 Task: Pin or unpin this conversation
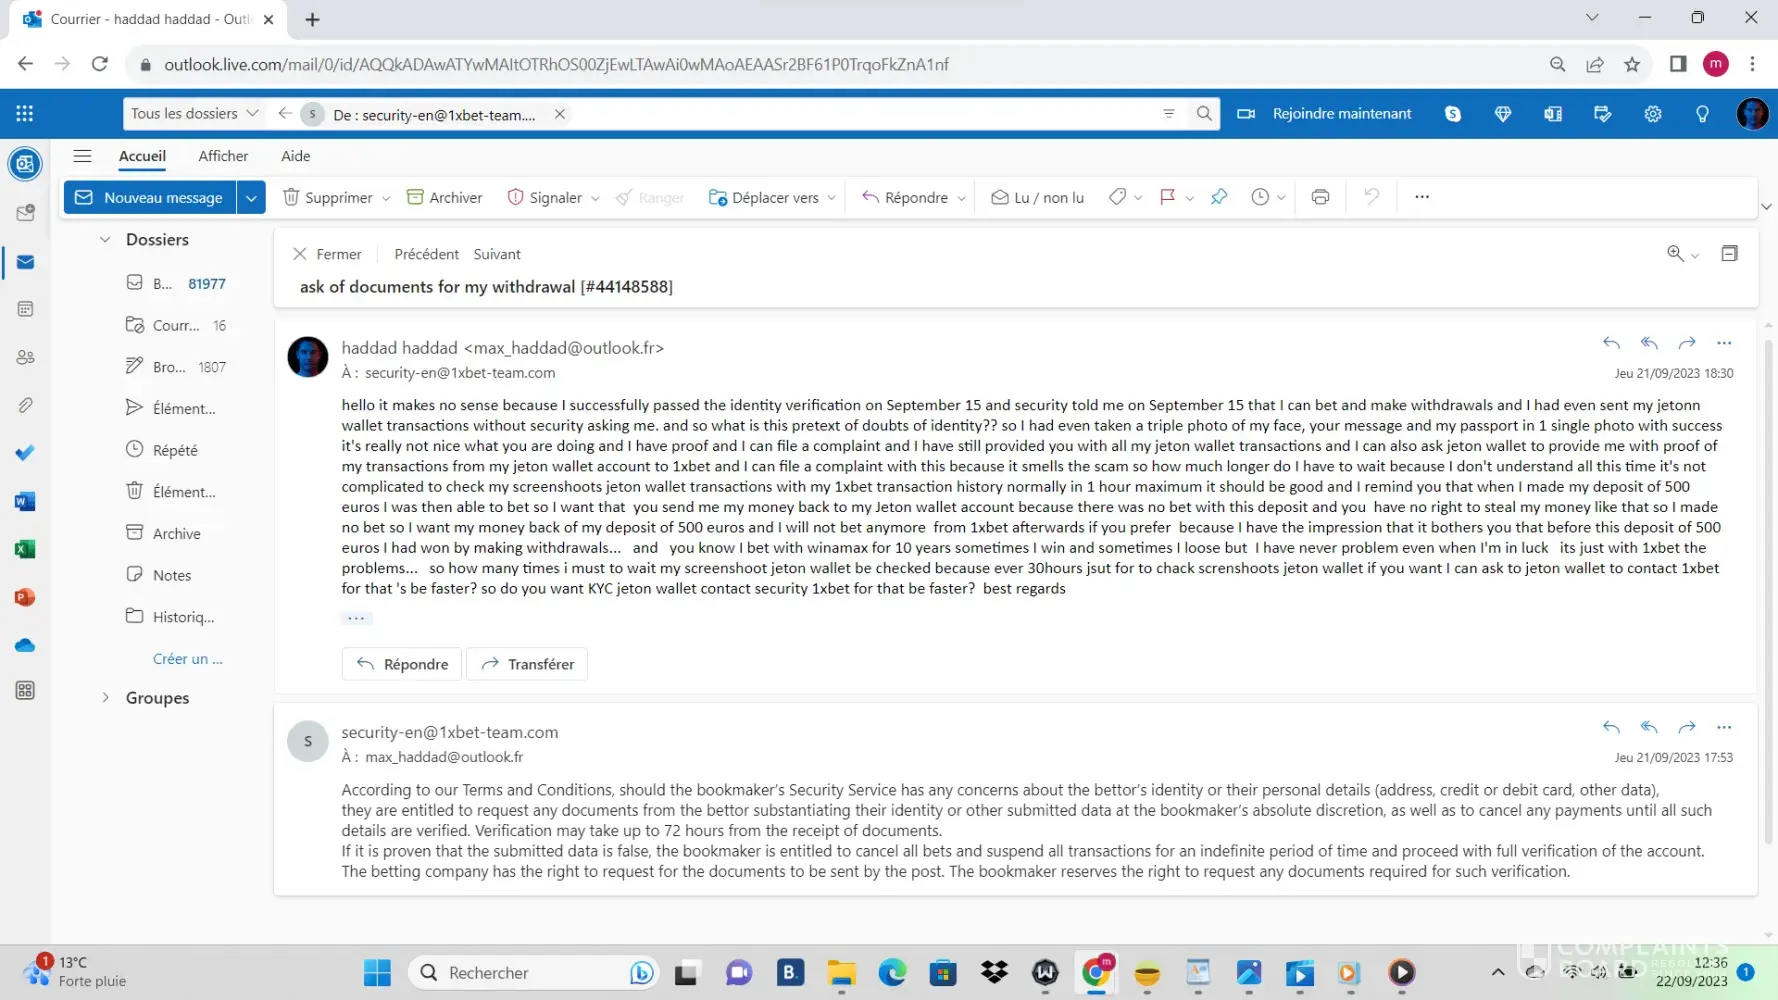1219,197
